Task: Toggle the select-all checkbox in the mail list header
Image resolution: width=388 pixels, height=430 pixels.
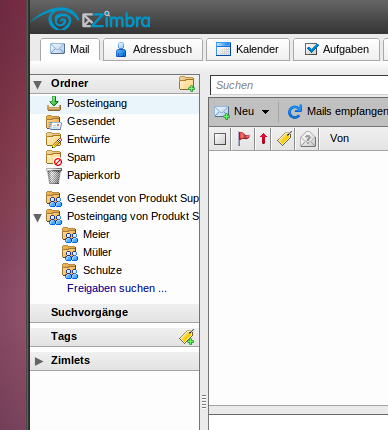Action: click(x=220, y=139)
